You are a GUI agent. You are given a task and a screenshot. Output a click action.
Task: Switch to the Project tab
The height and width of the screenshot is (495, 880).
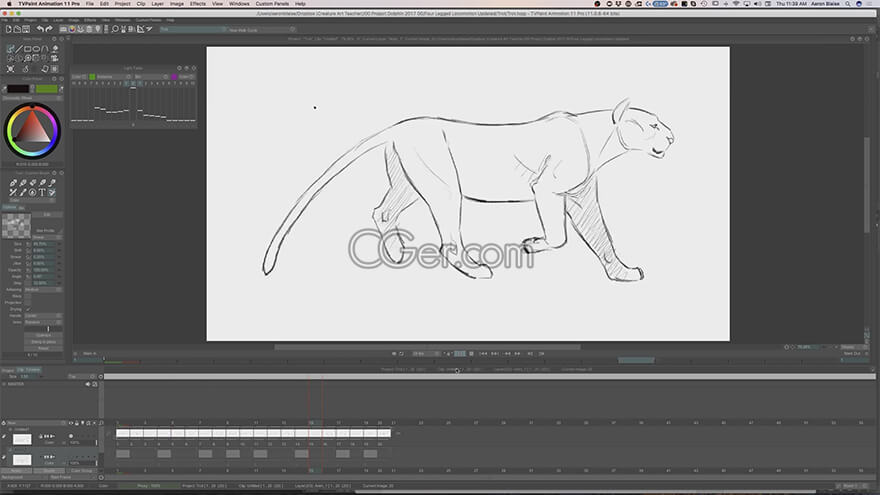click(x=8, y=370)
